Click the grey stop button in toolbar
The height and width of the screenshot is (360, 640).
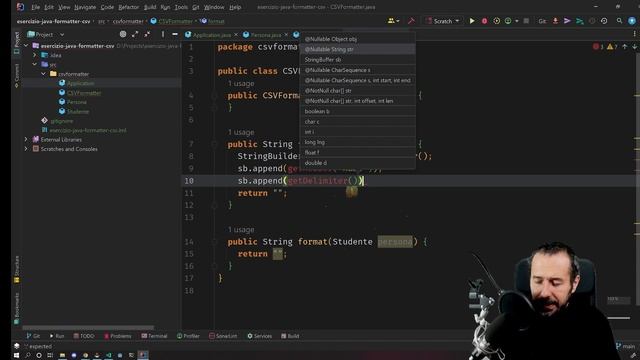(x=526, y=21)
